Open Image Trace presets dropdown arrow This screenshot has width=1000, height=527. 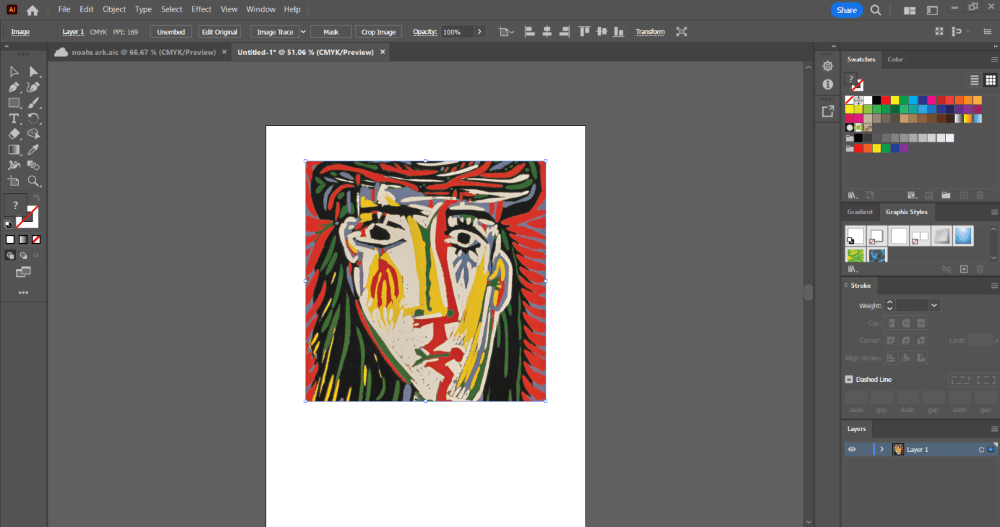tap(304, 32)
